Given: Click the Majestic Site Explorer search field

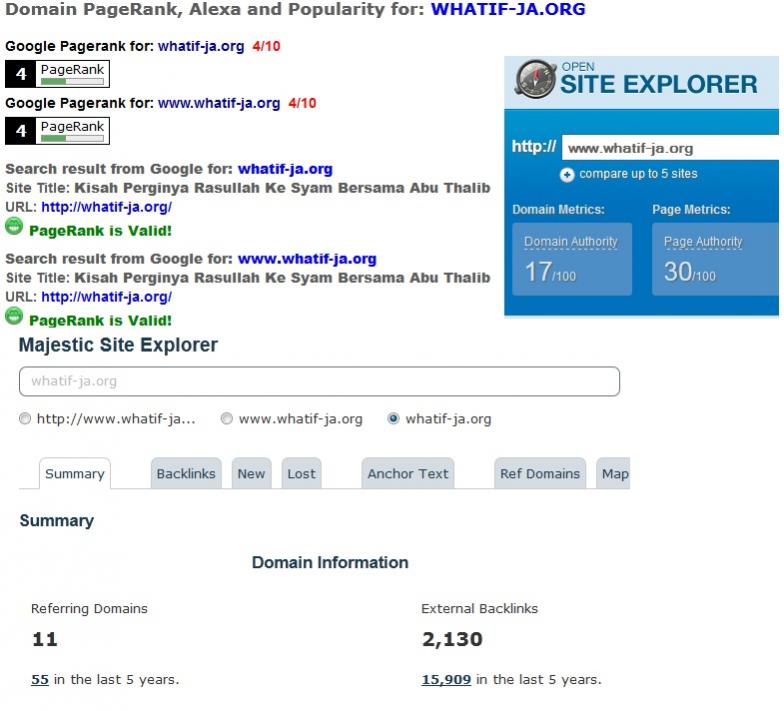Looking at the screenshot, I should tap(320, 382).
